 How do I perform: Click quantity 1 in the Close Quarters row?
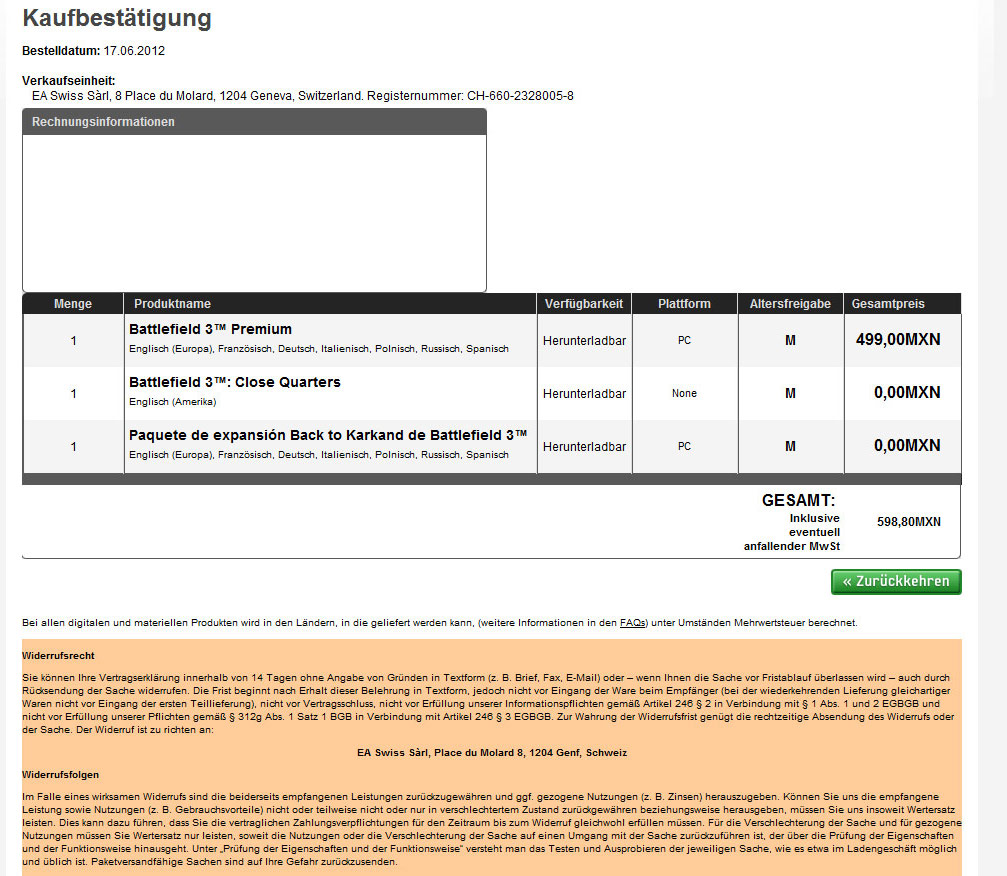coord(73,394)
